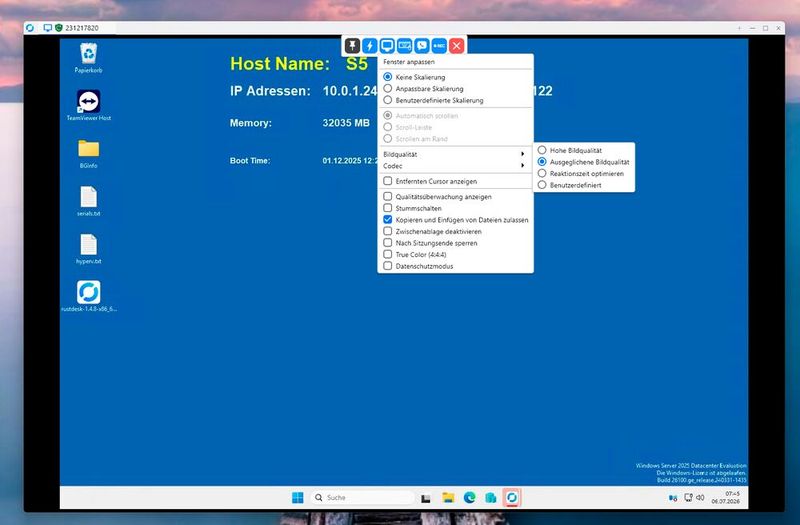Enable Datenschutzmodus checkbox

pyautogui.click(x=388, y=266)
